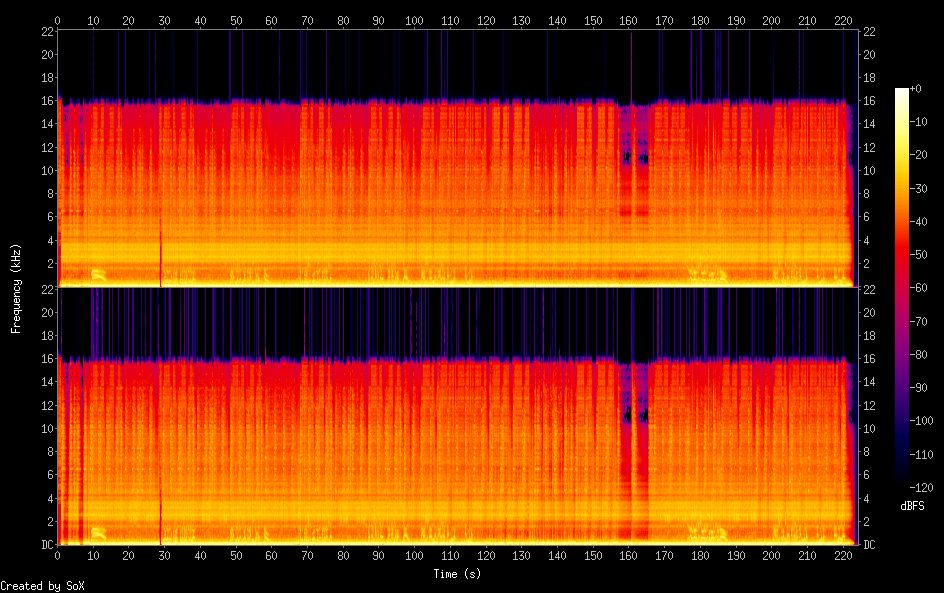Screen dimensions: 944x593
Task: Click the 50 tick on the top time axis
Action: coord(236,20)
